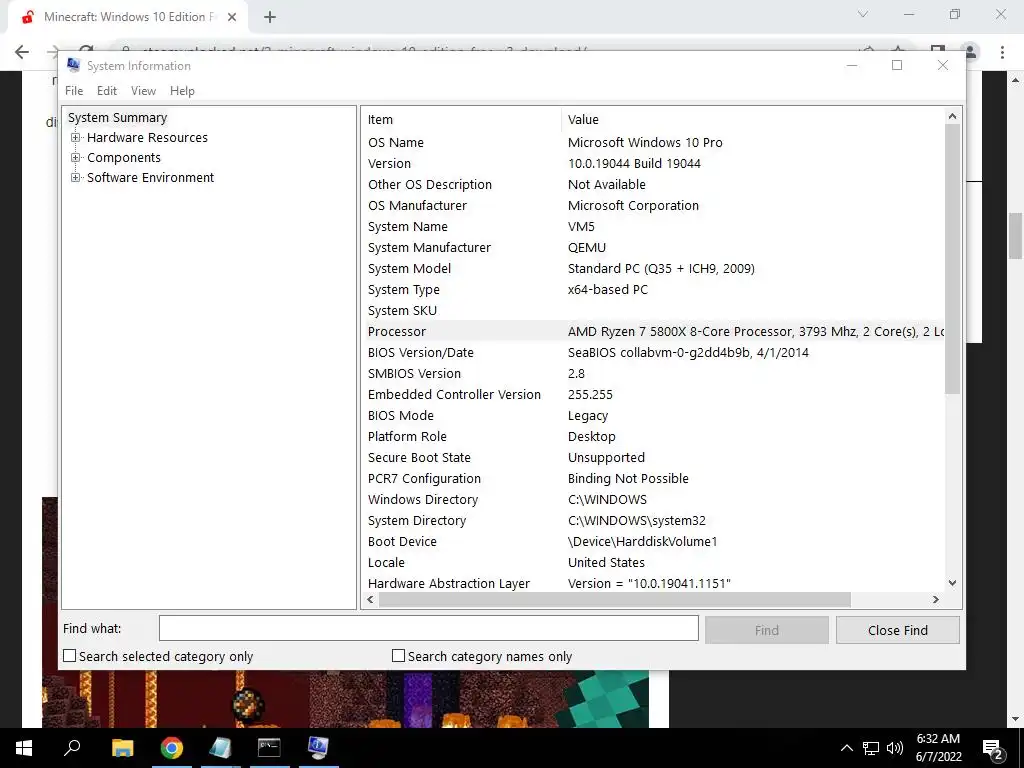Image resolution: width=1024 pixels, height=768 pixels.
Task: Click the details pane scroll-up arrow
Action: tap(952, 116)
